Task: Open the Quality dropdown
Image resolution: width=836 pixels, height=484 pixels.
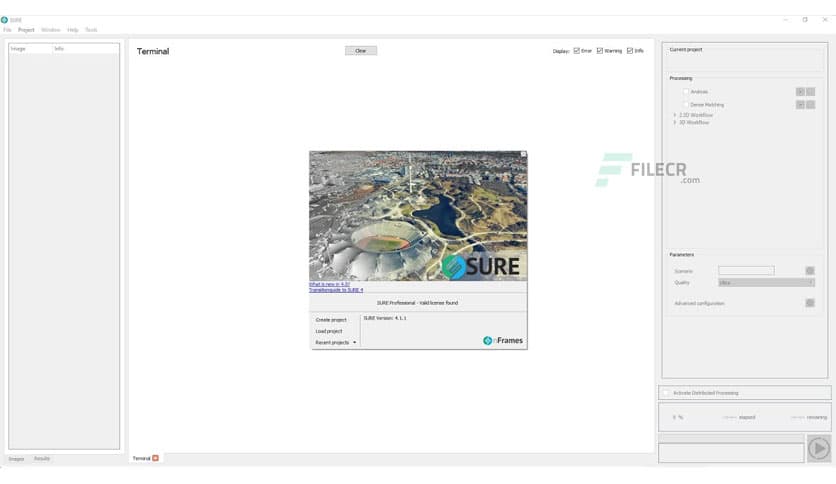Action: click(766, 283)
